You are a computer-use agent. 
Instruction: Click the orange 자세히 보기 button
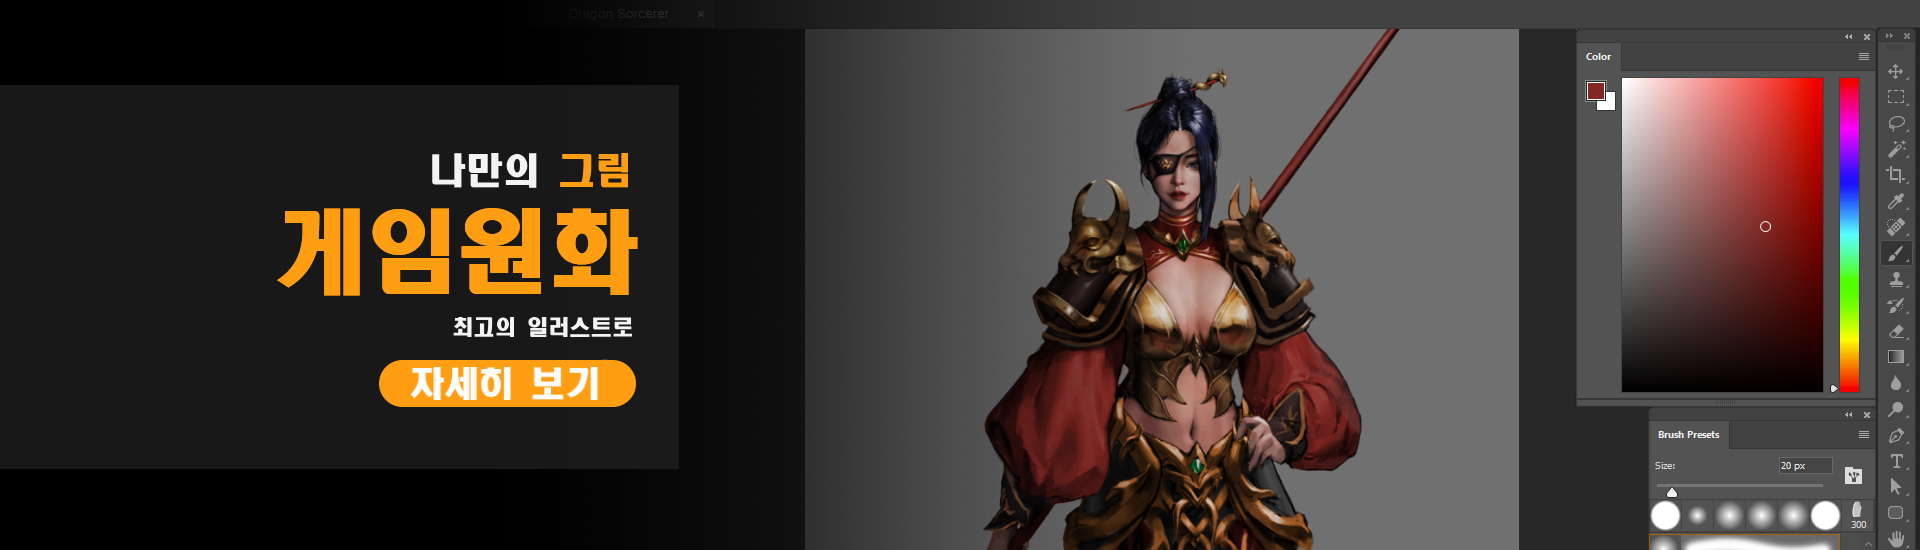507,384
